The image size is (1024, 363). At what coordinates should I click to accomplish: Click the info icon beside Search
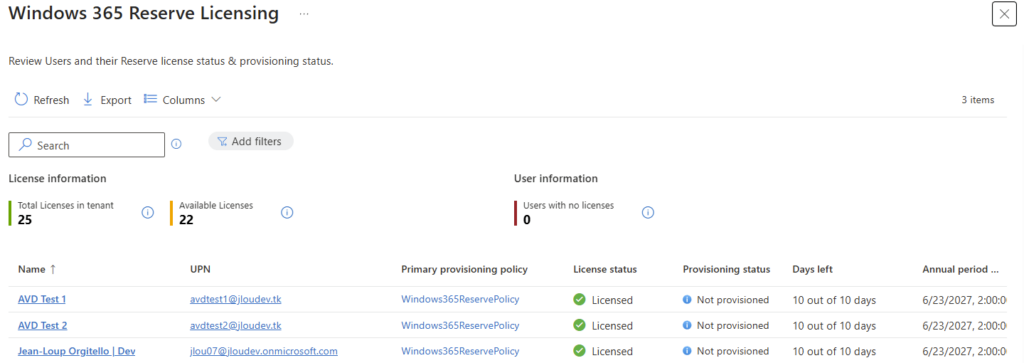(176, 144)
